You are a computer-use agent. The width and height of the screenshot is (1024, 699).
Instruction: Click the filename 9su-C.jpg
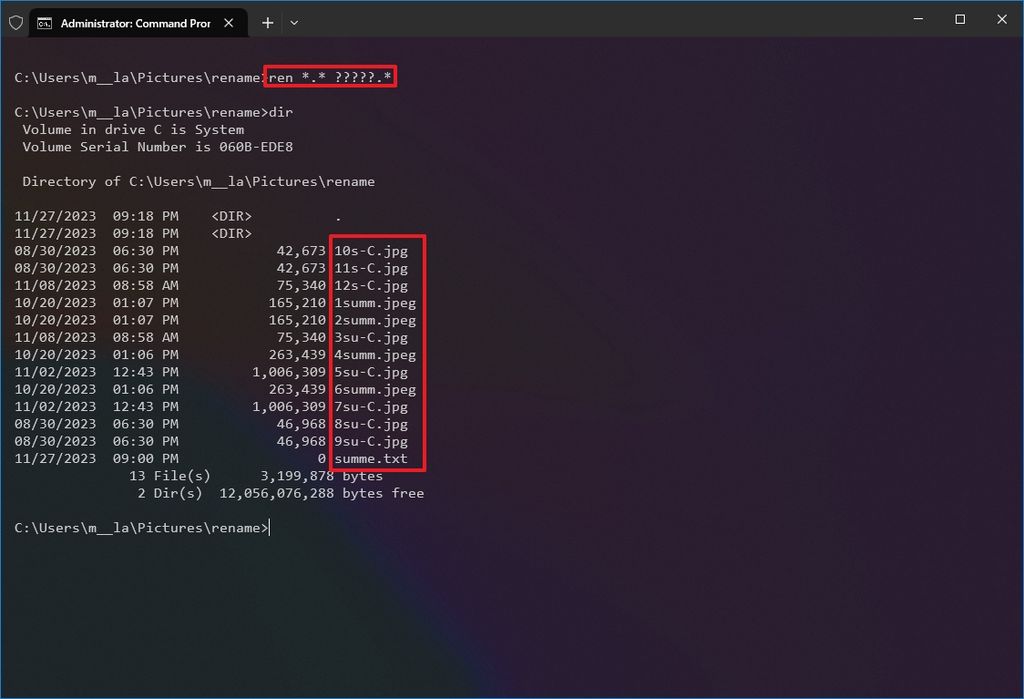370,441
